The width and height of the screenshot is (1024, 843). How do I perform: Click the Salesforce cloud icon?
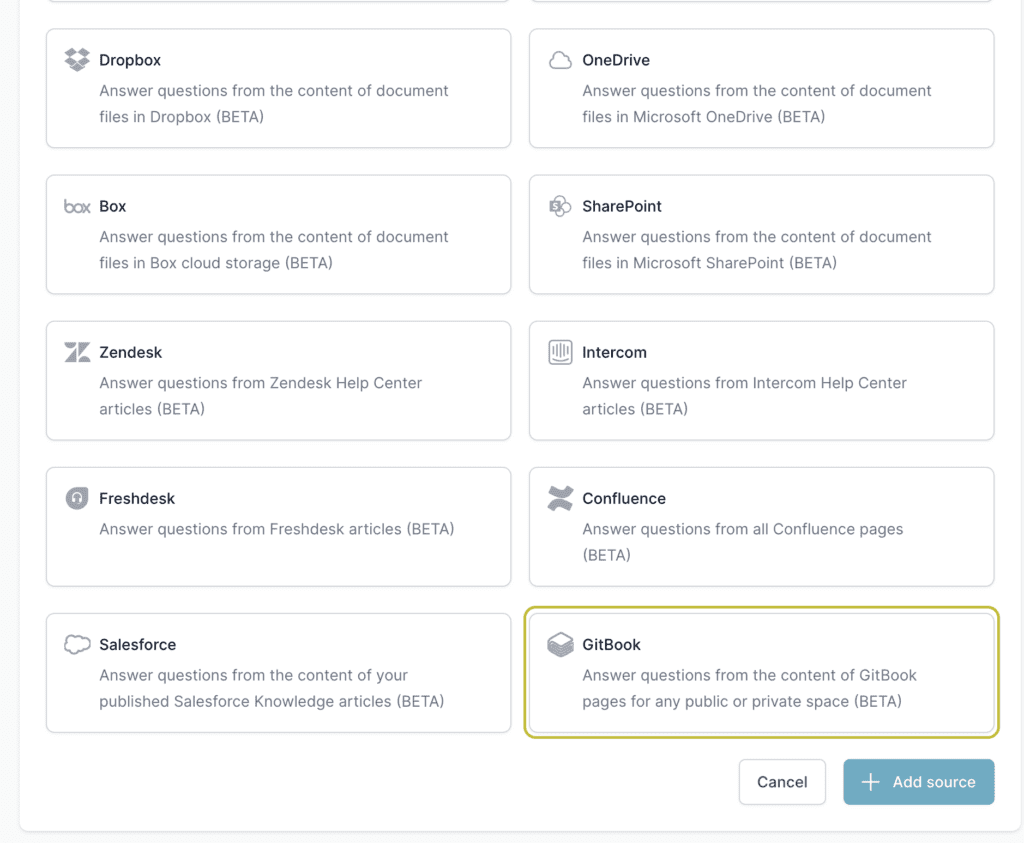click(x=77, y=645)
